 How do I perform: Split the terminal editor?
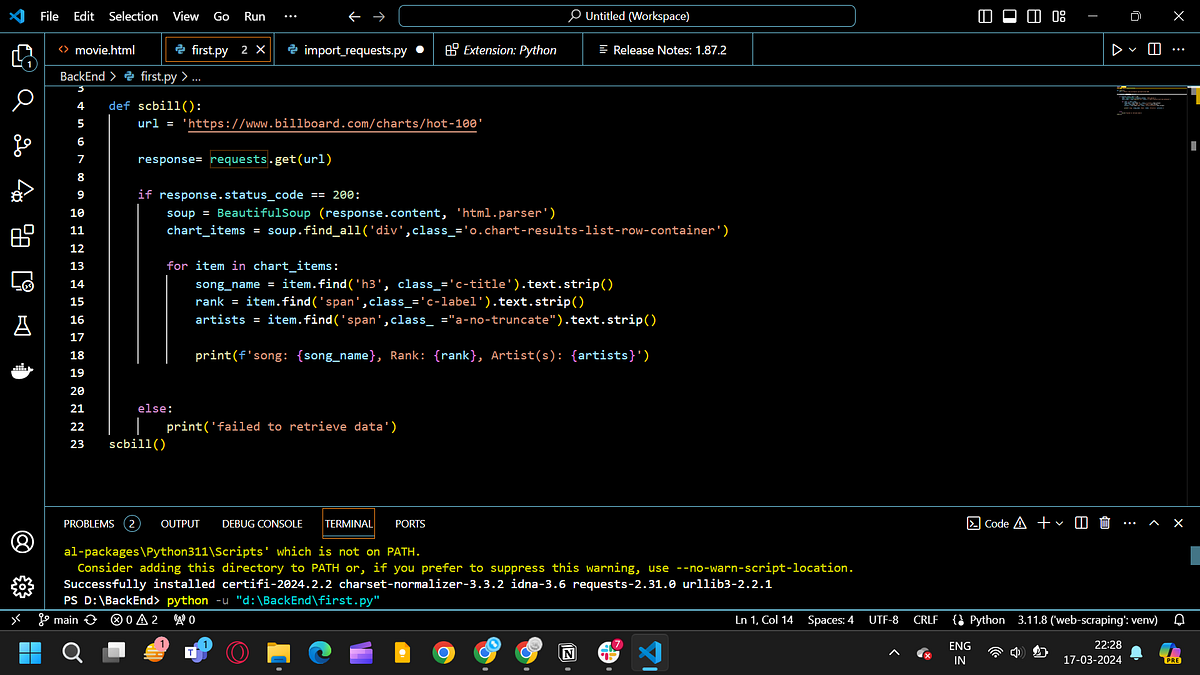tap(1080, 523)
